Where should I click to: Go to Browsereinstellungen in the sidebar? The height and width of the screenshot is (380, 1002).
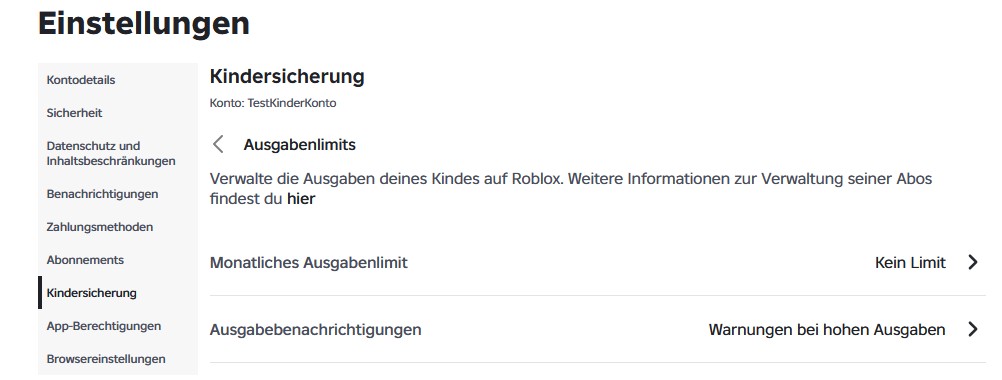106,359
